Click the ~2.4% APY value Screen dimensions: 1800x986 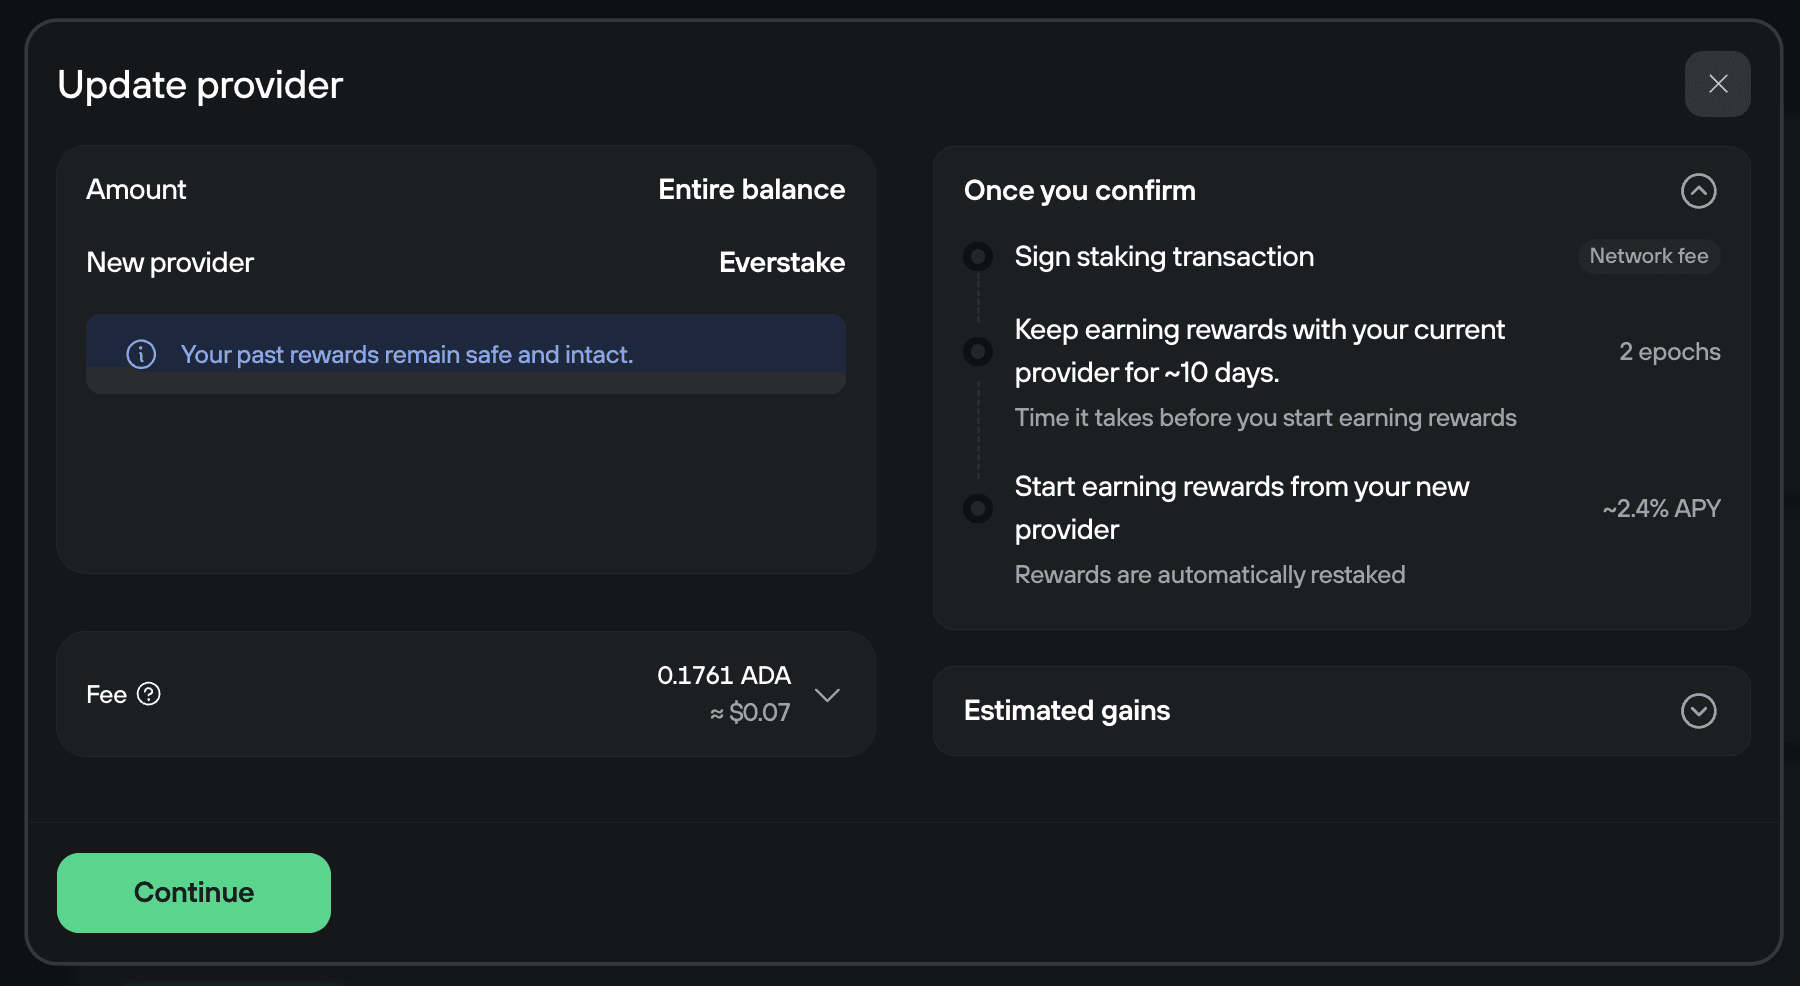point(1661,508)
